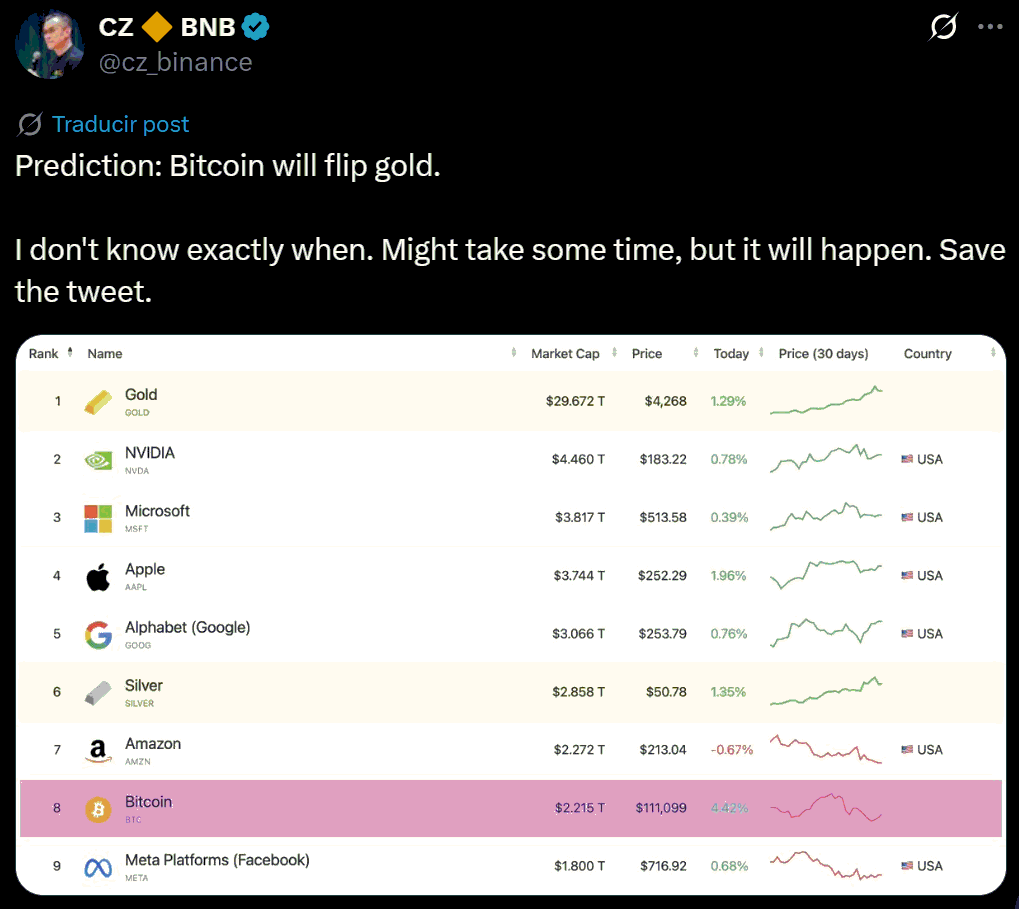The width and height of the screenshot is (1019, 909).
Task: Click the Country column header
Action: tap(927, 353)
